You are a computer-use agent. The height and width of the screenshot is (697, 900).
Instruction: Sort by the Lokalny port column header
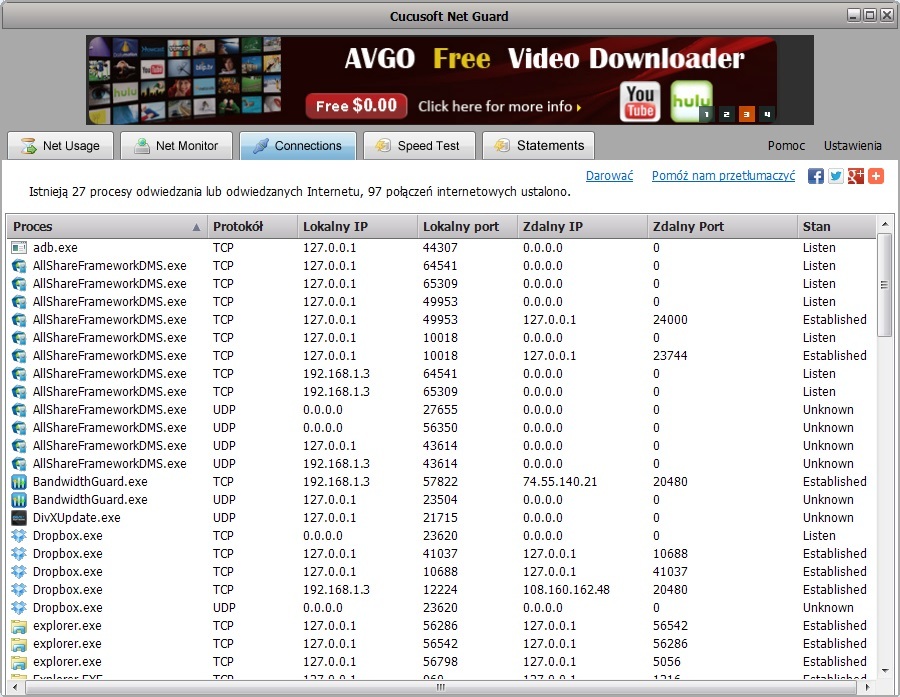(x=467, y=227)
